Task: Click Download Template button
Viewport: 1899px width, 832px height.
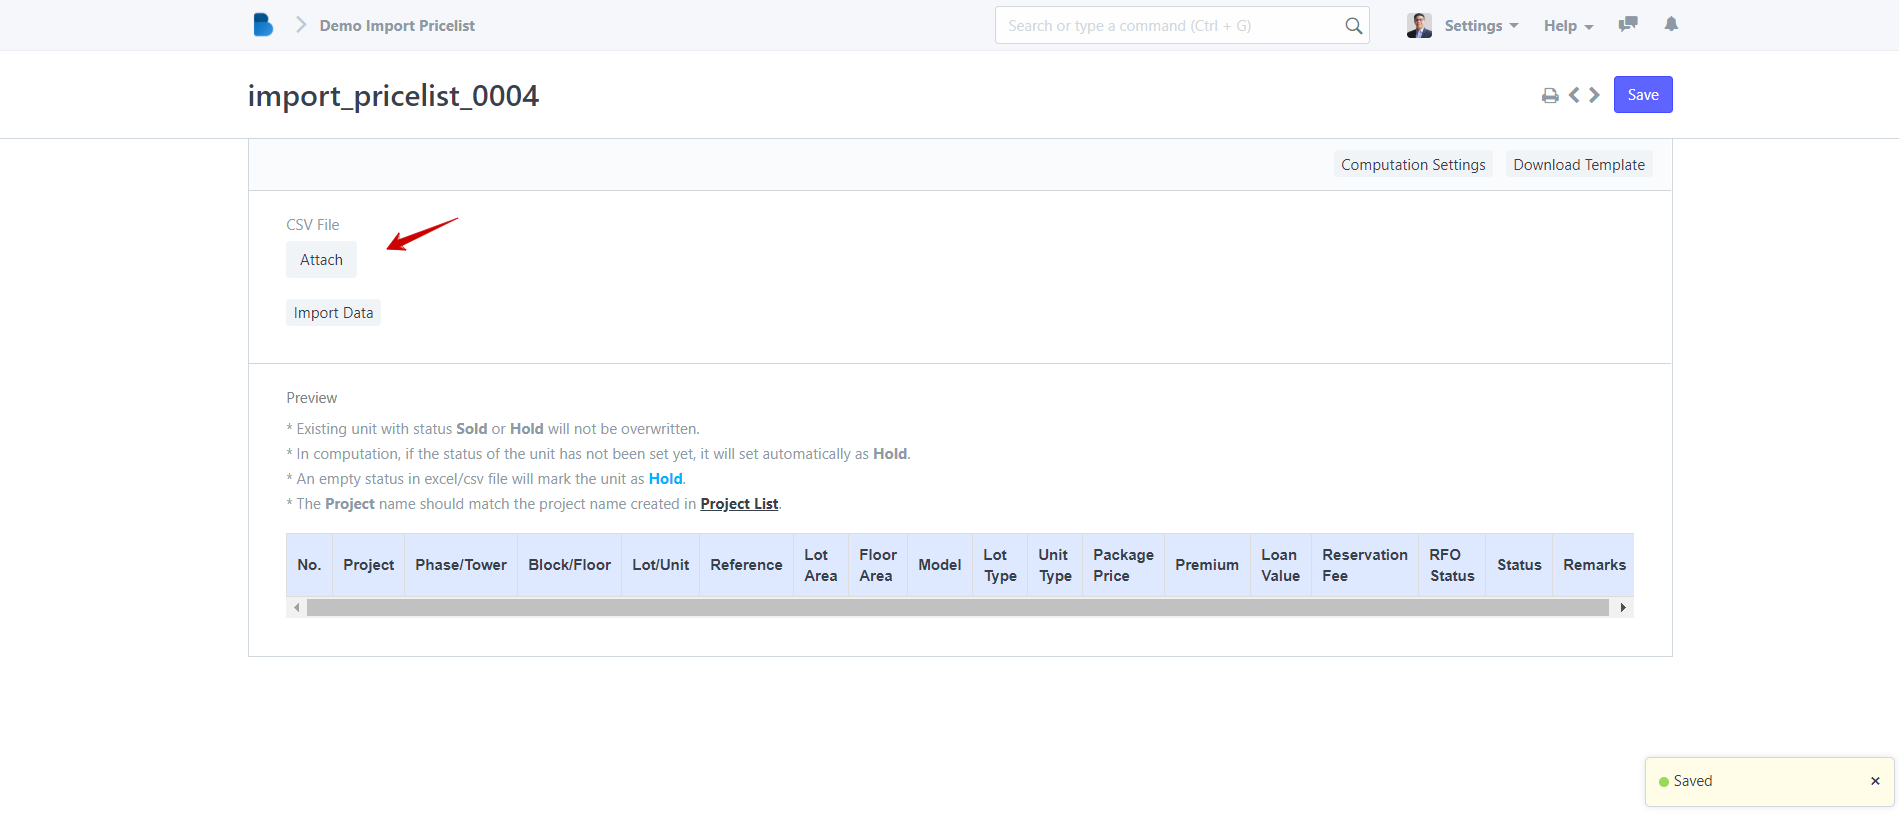Action: coord(1578,165)
